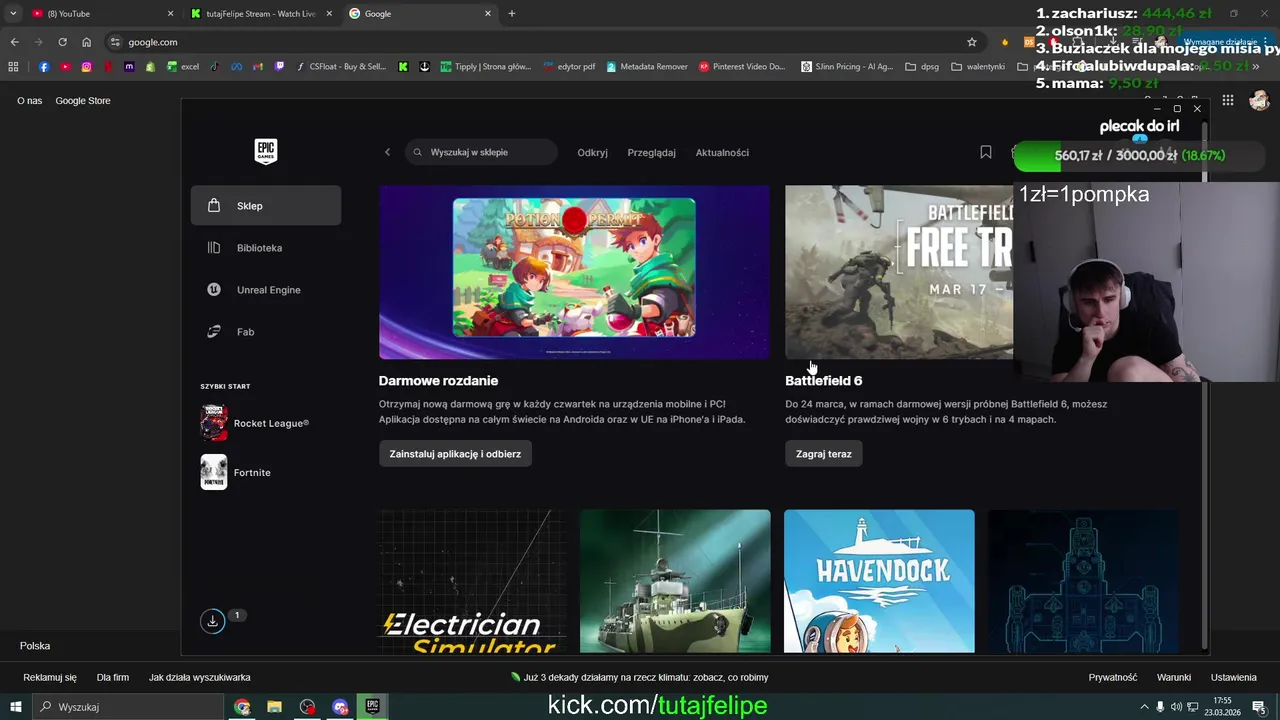Click the launcher vertical scrollbar
The height and width of the screenshot is (720, 1280).
tap(1204, 385)
